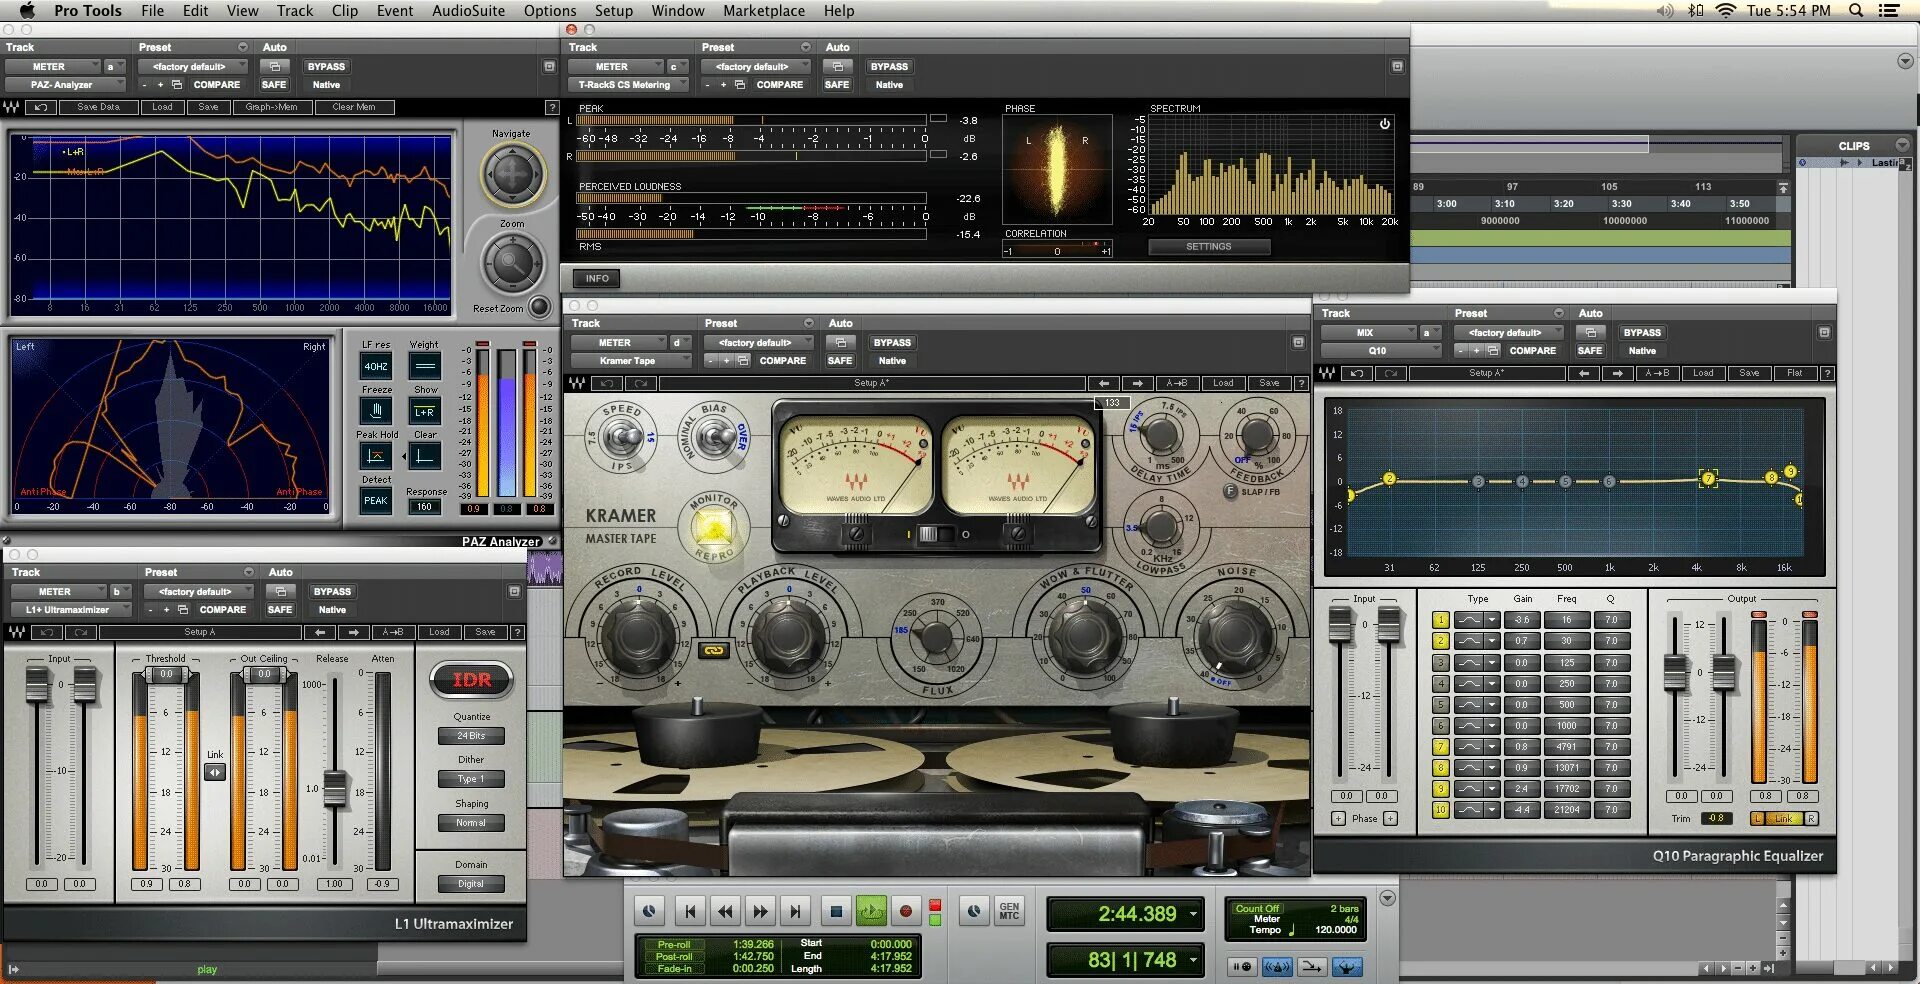The image size is (1920, 984).
Task: Toggle the metronome click icon
Action: point(1277,967)
